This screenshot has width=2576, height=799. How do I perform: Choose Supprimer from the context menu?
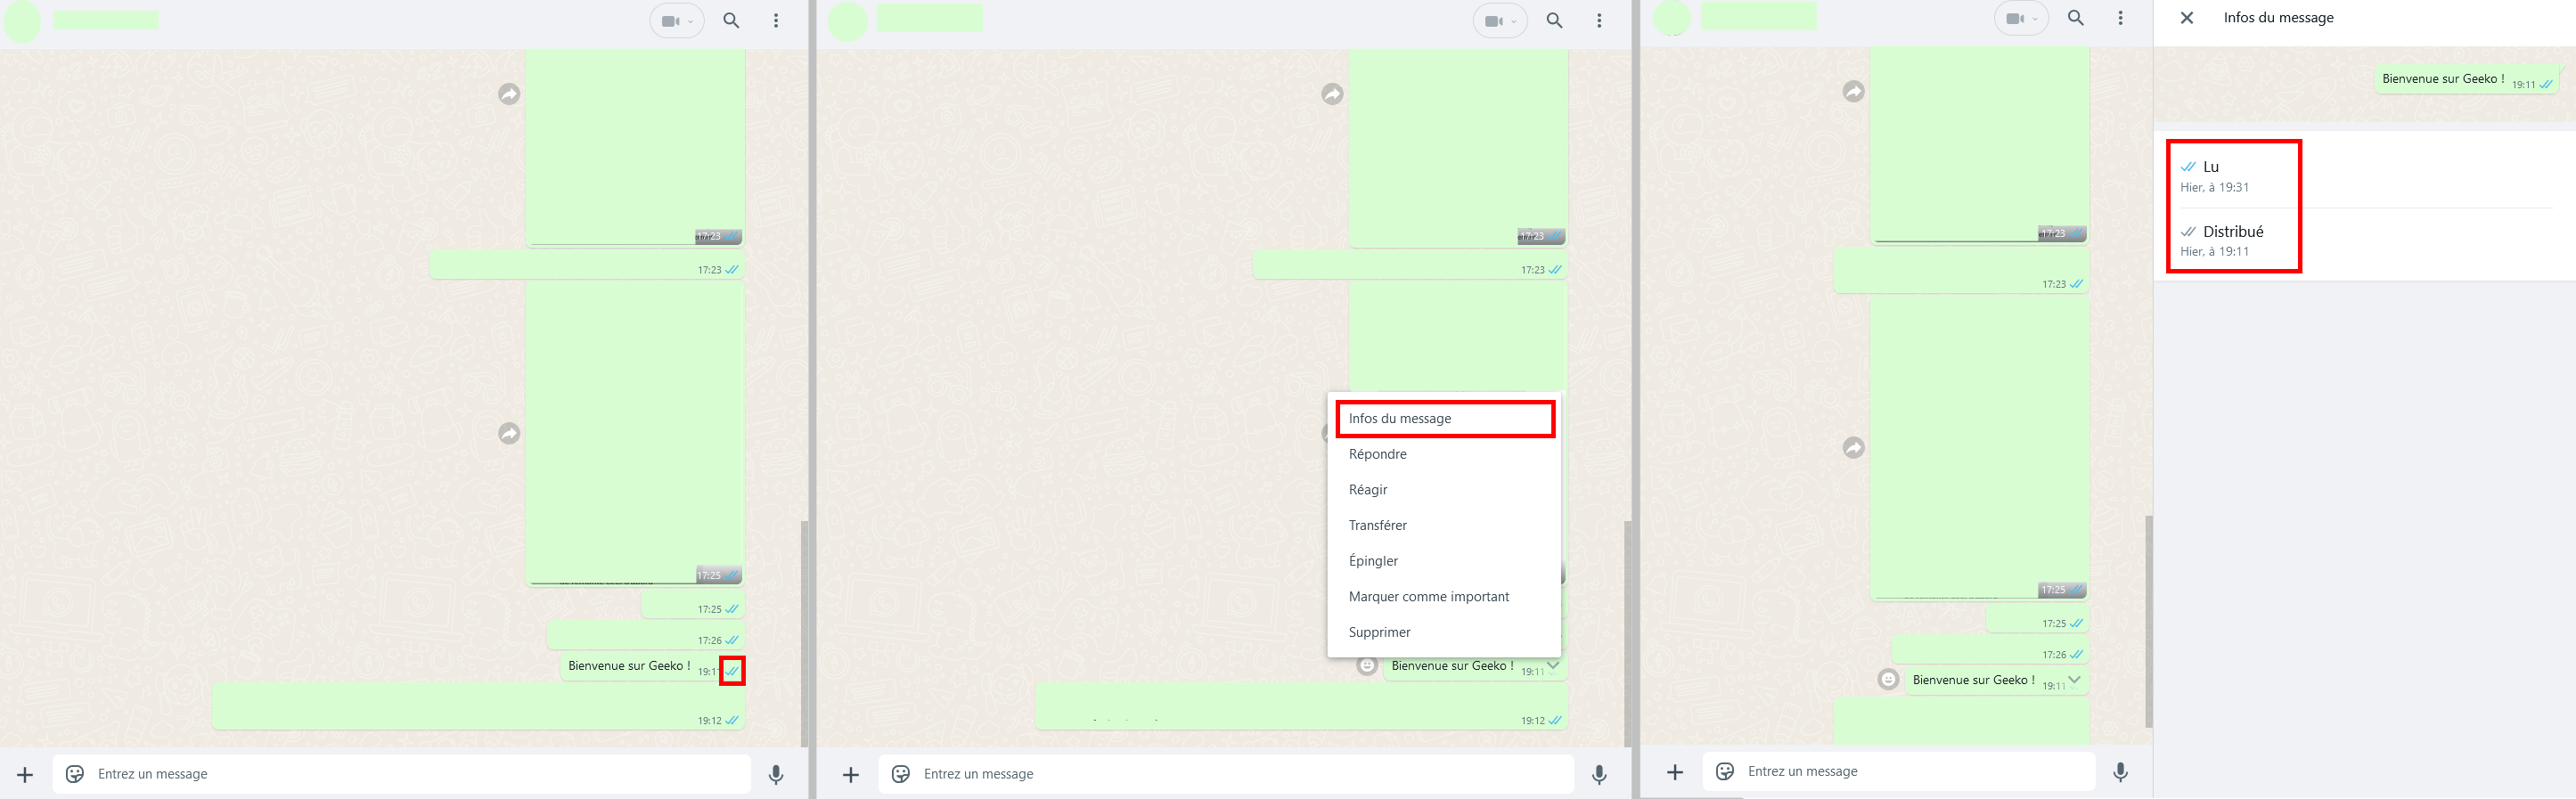click(x=1444, y=632)
